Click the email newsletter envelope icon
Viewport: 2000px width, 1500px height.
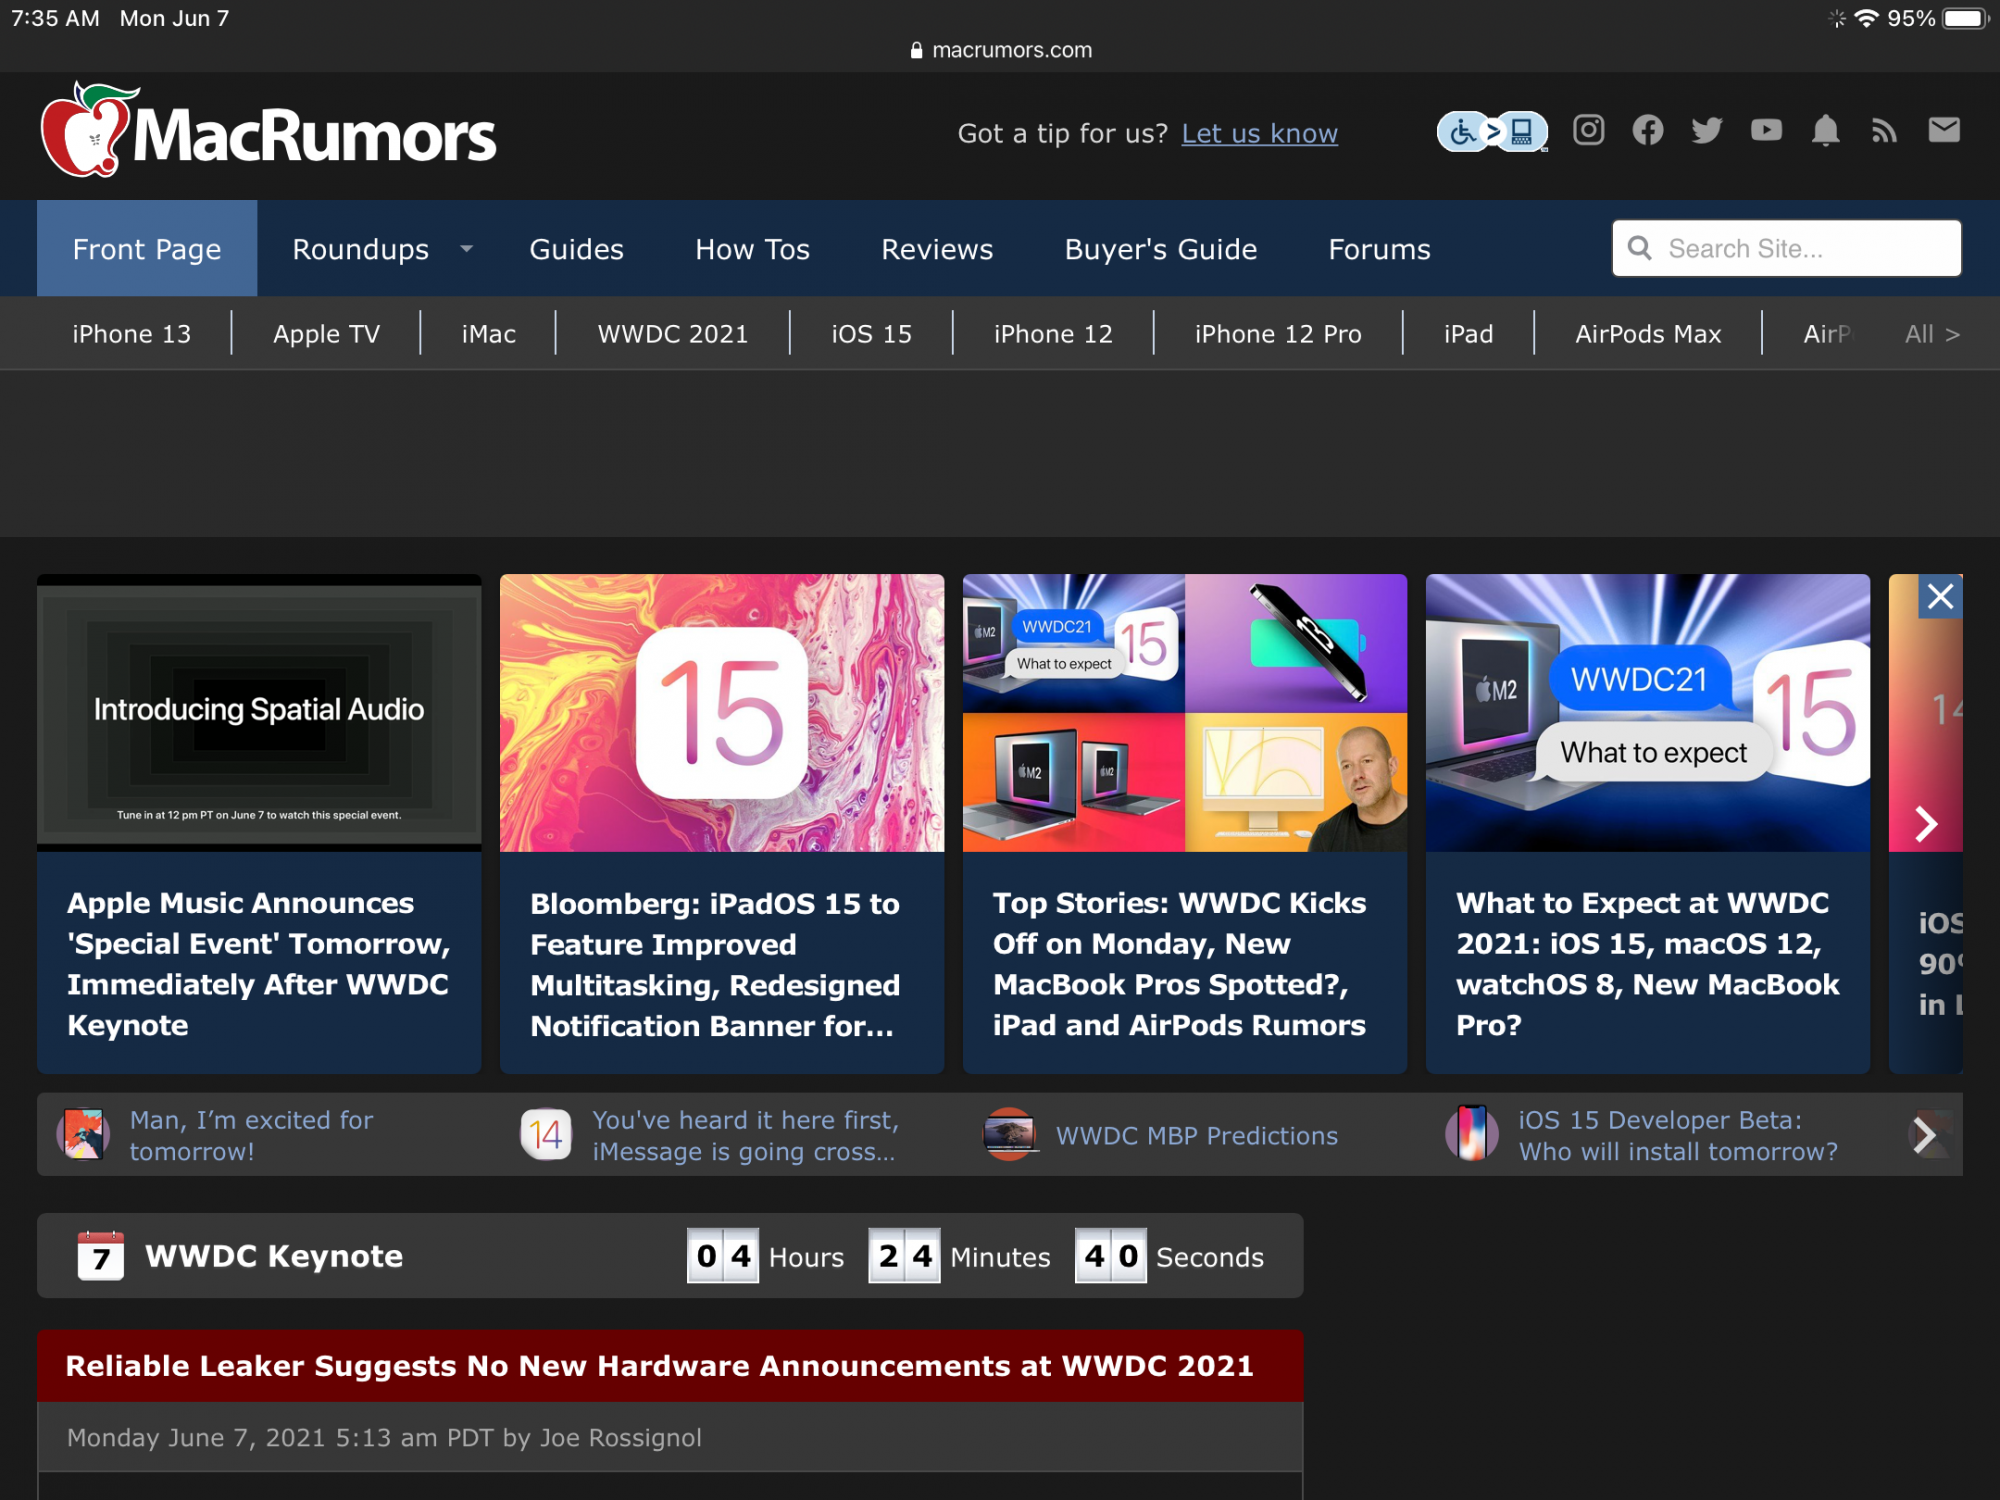pos(1944,130)
